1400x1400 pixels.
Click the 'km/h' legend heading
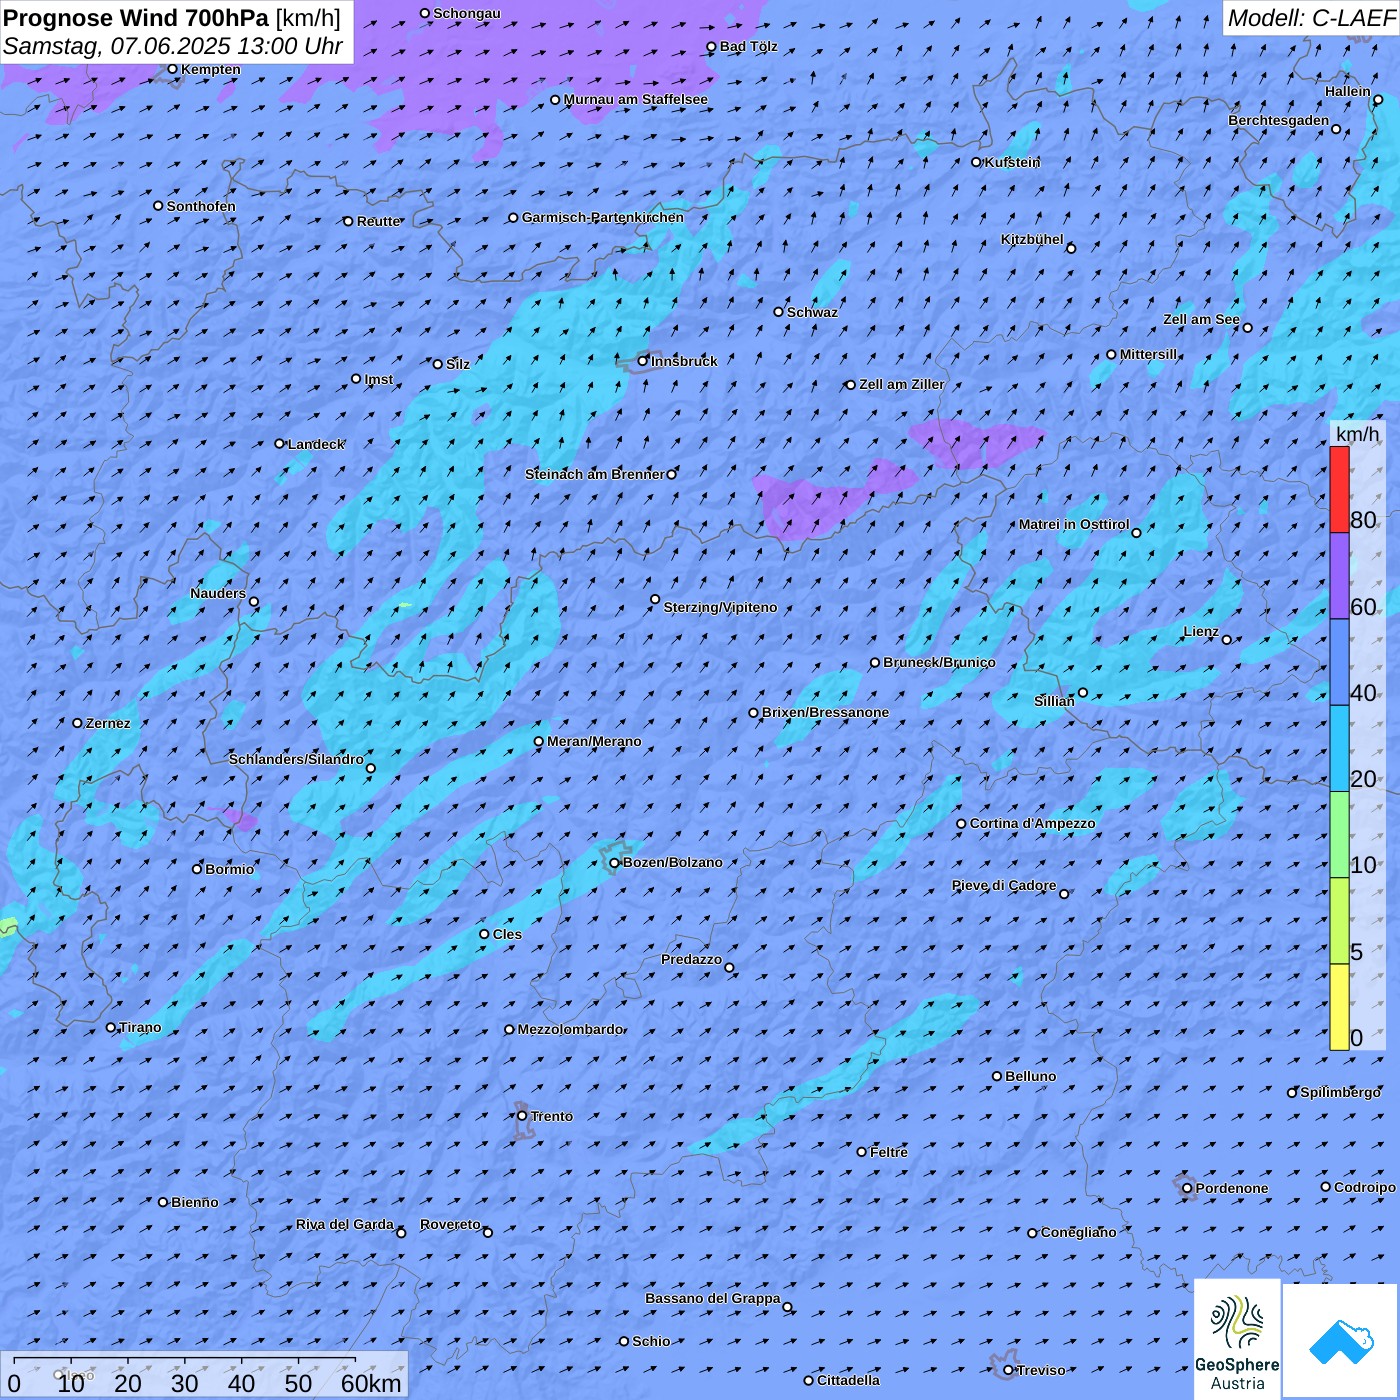point(1358,434)
